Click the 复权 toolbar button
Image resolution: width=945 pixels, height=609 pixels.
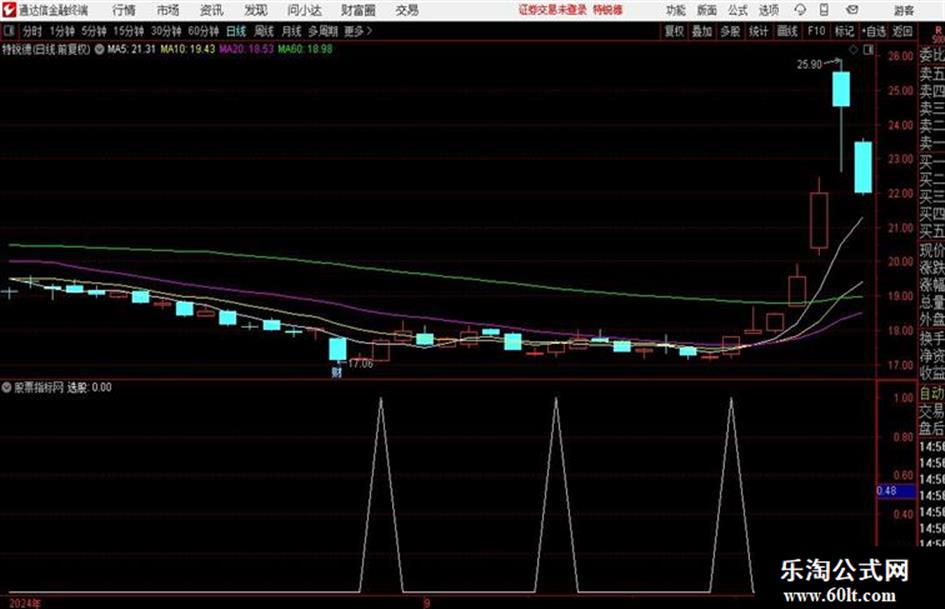674,31
